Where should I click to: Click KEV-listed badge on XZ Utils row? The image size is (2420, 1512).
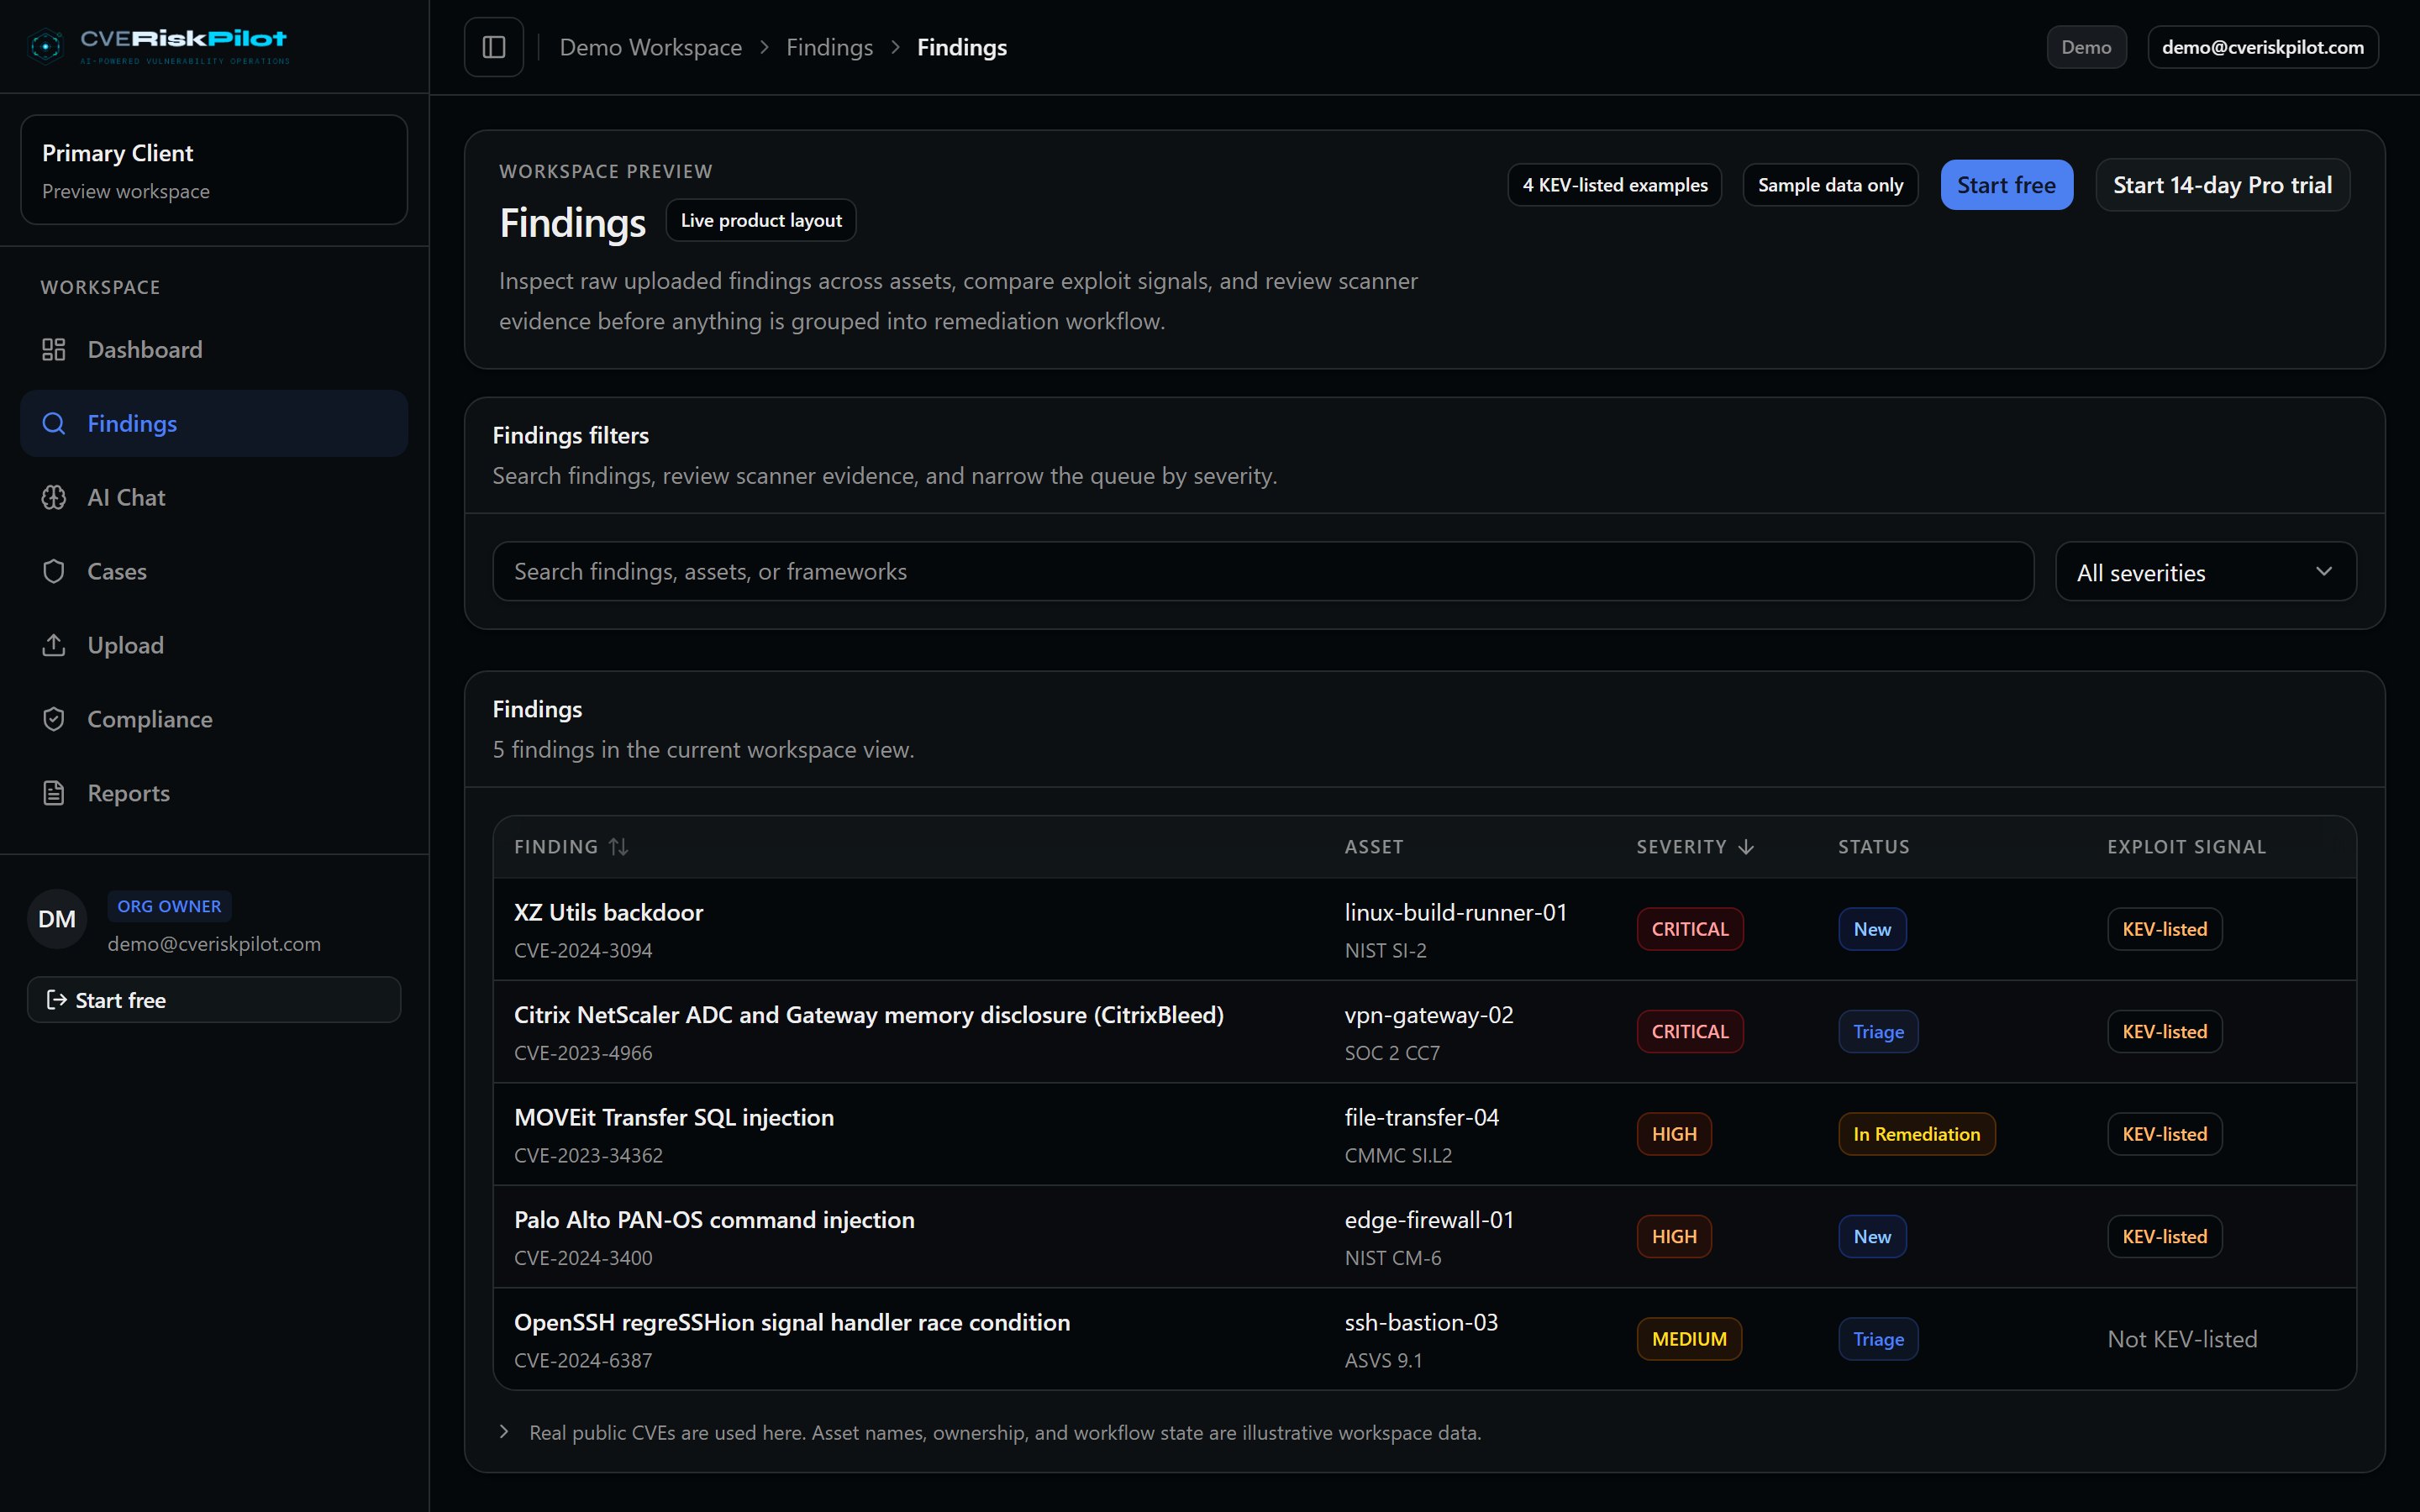click(x=2165, y=929)
